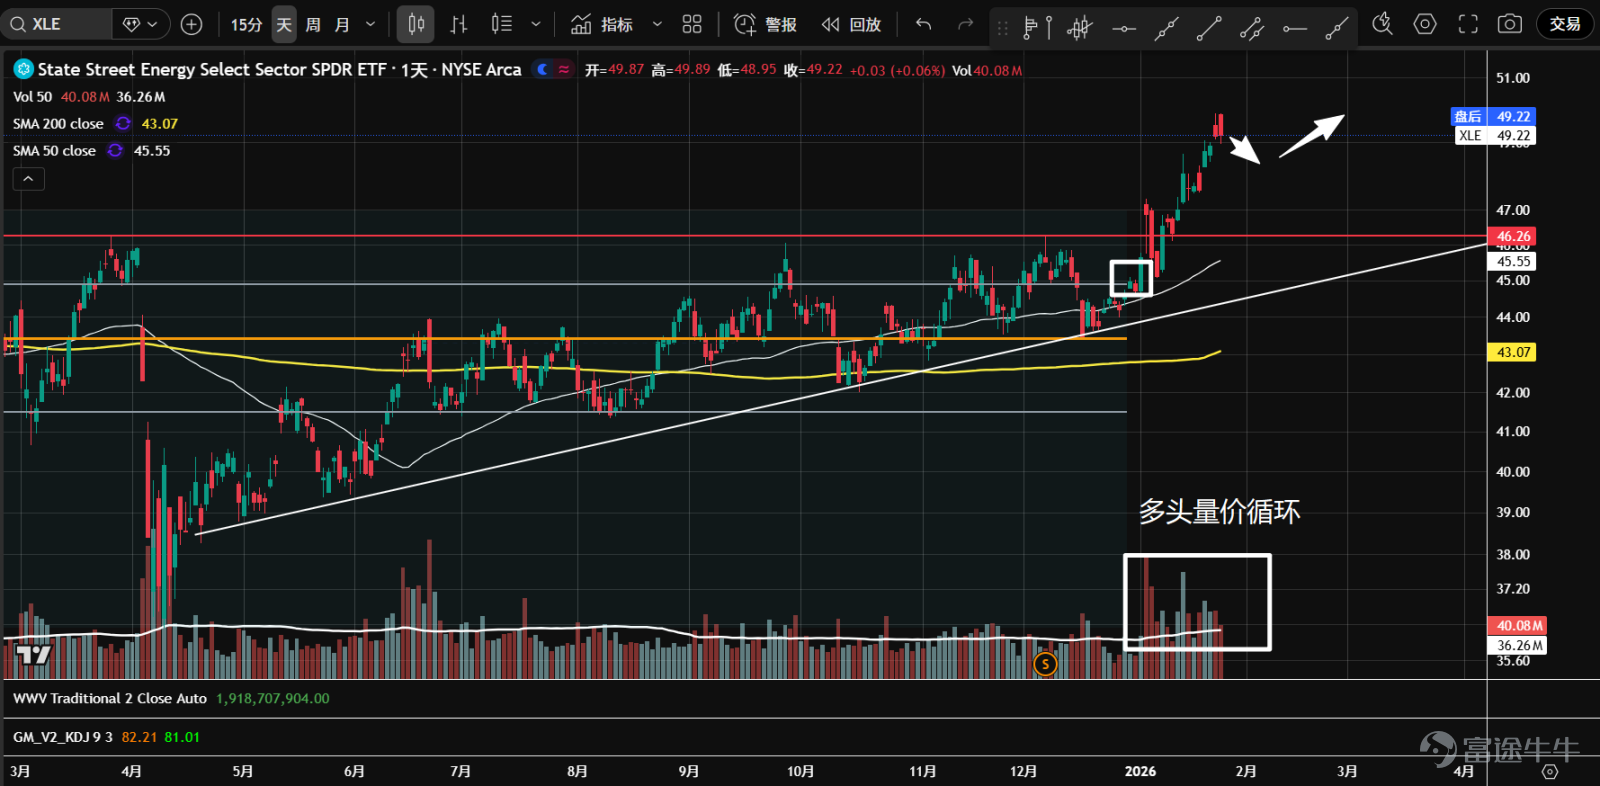Select the 月 monthly timeframe
Screen dimensions: 1600x786
pyautogui.click(x=342, y=24)
